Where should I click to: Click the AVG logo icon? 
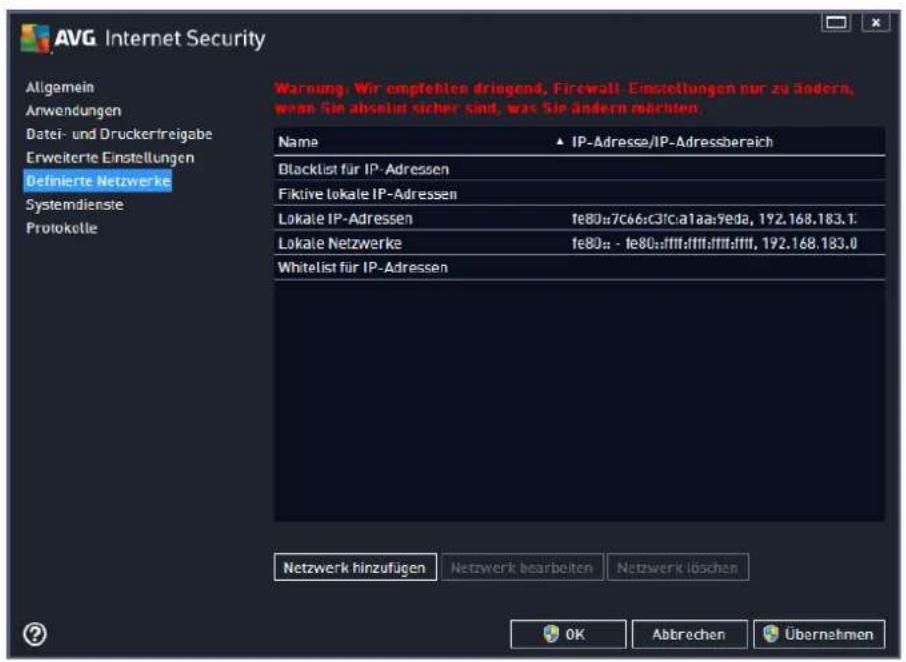coord(35,39)
